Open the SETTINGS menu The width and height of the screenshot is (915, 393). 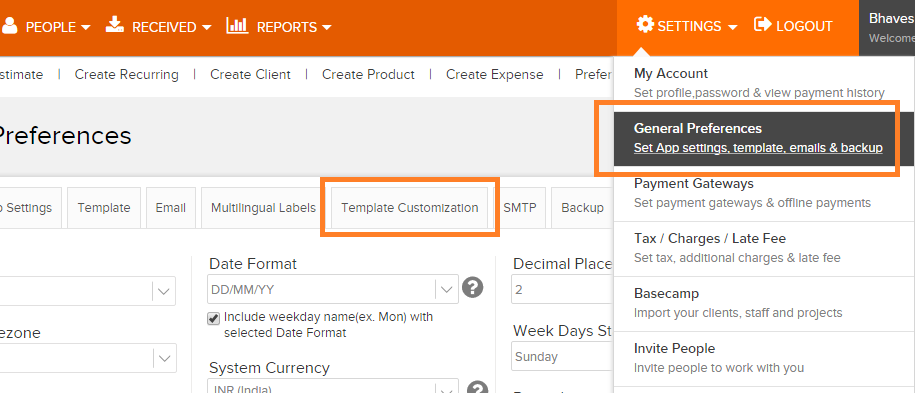point(687,26)
